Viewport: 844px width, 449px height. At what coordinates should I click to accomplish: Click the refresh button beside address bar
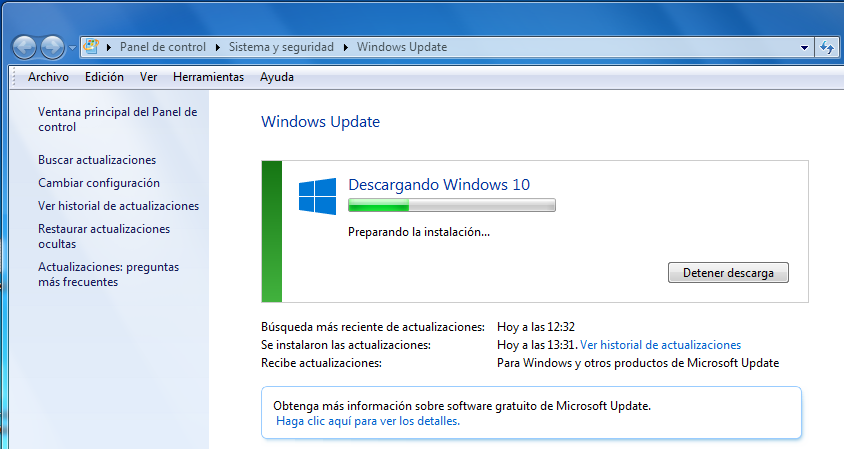[x=827, y=47]
